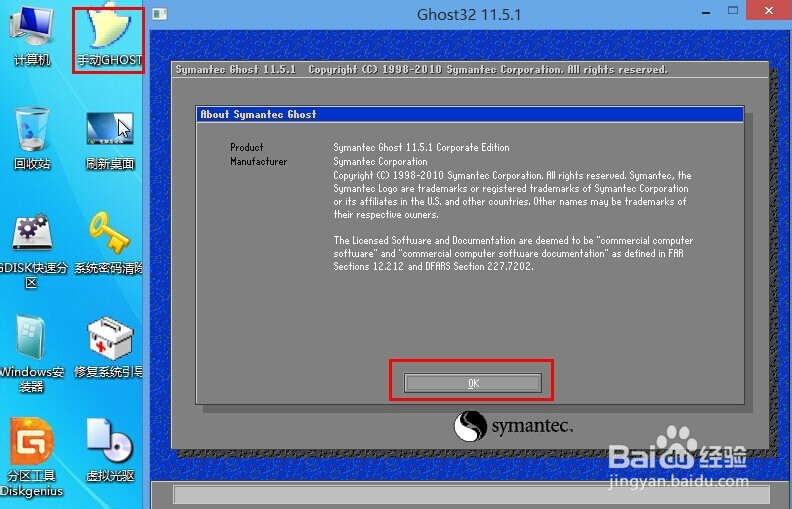Click the About Symantec Ghost title bar

(x=470, y=114)
